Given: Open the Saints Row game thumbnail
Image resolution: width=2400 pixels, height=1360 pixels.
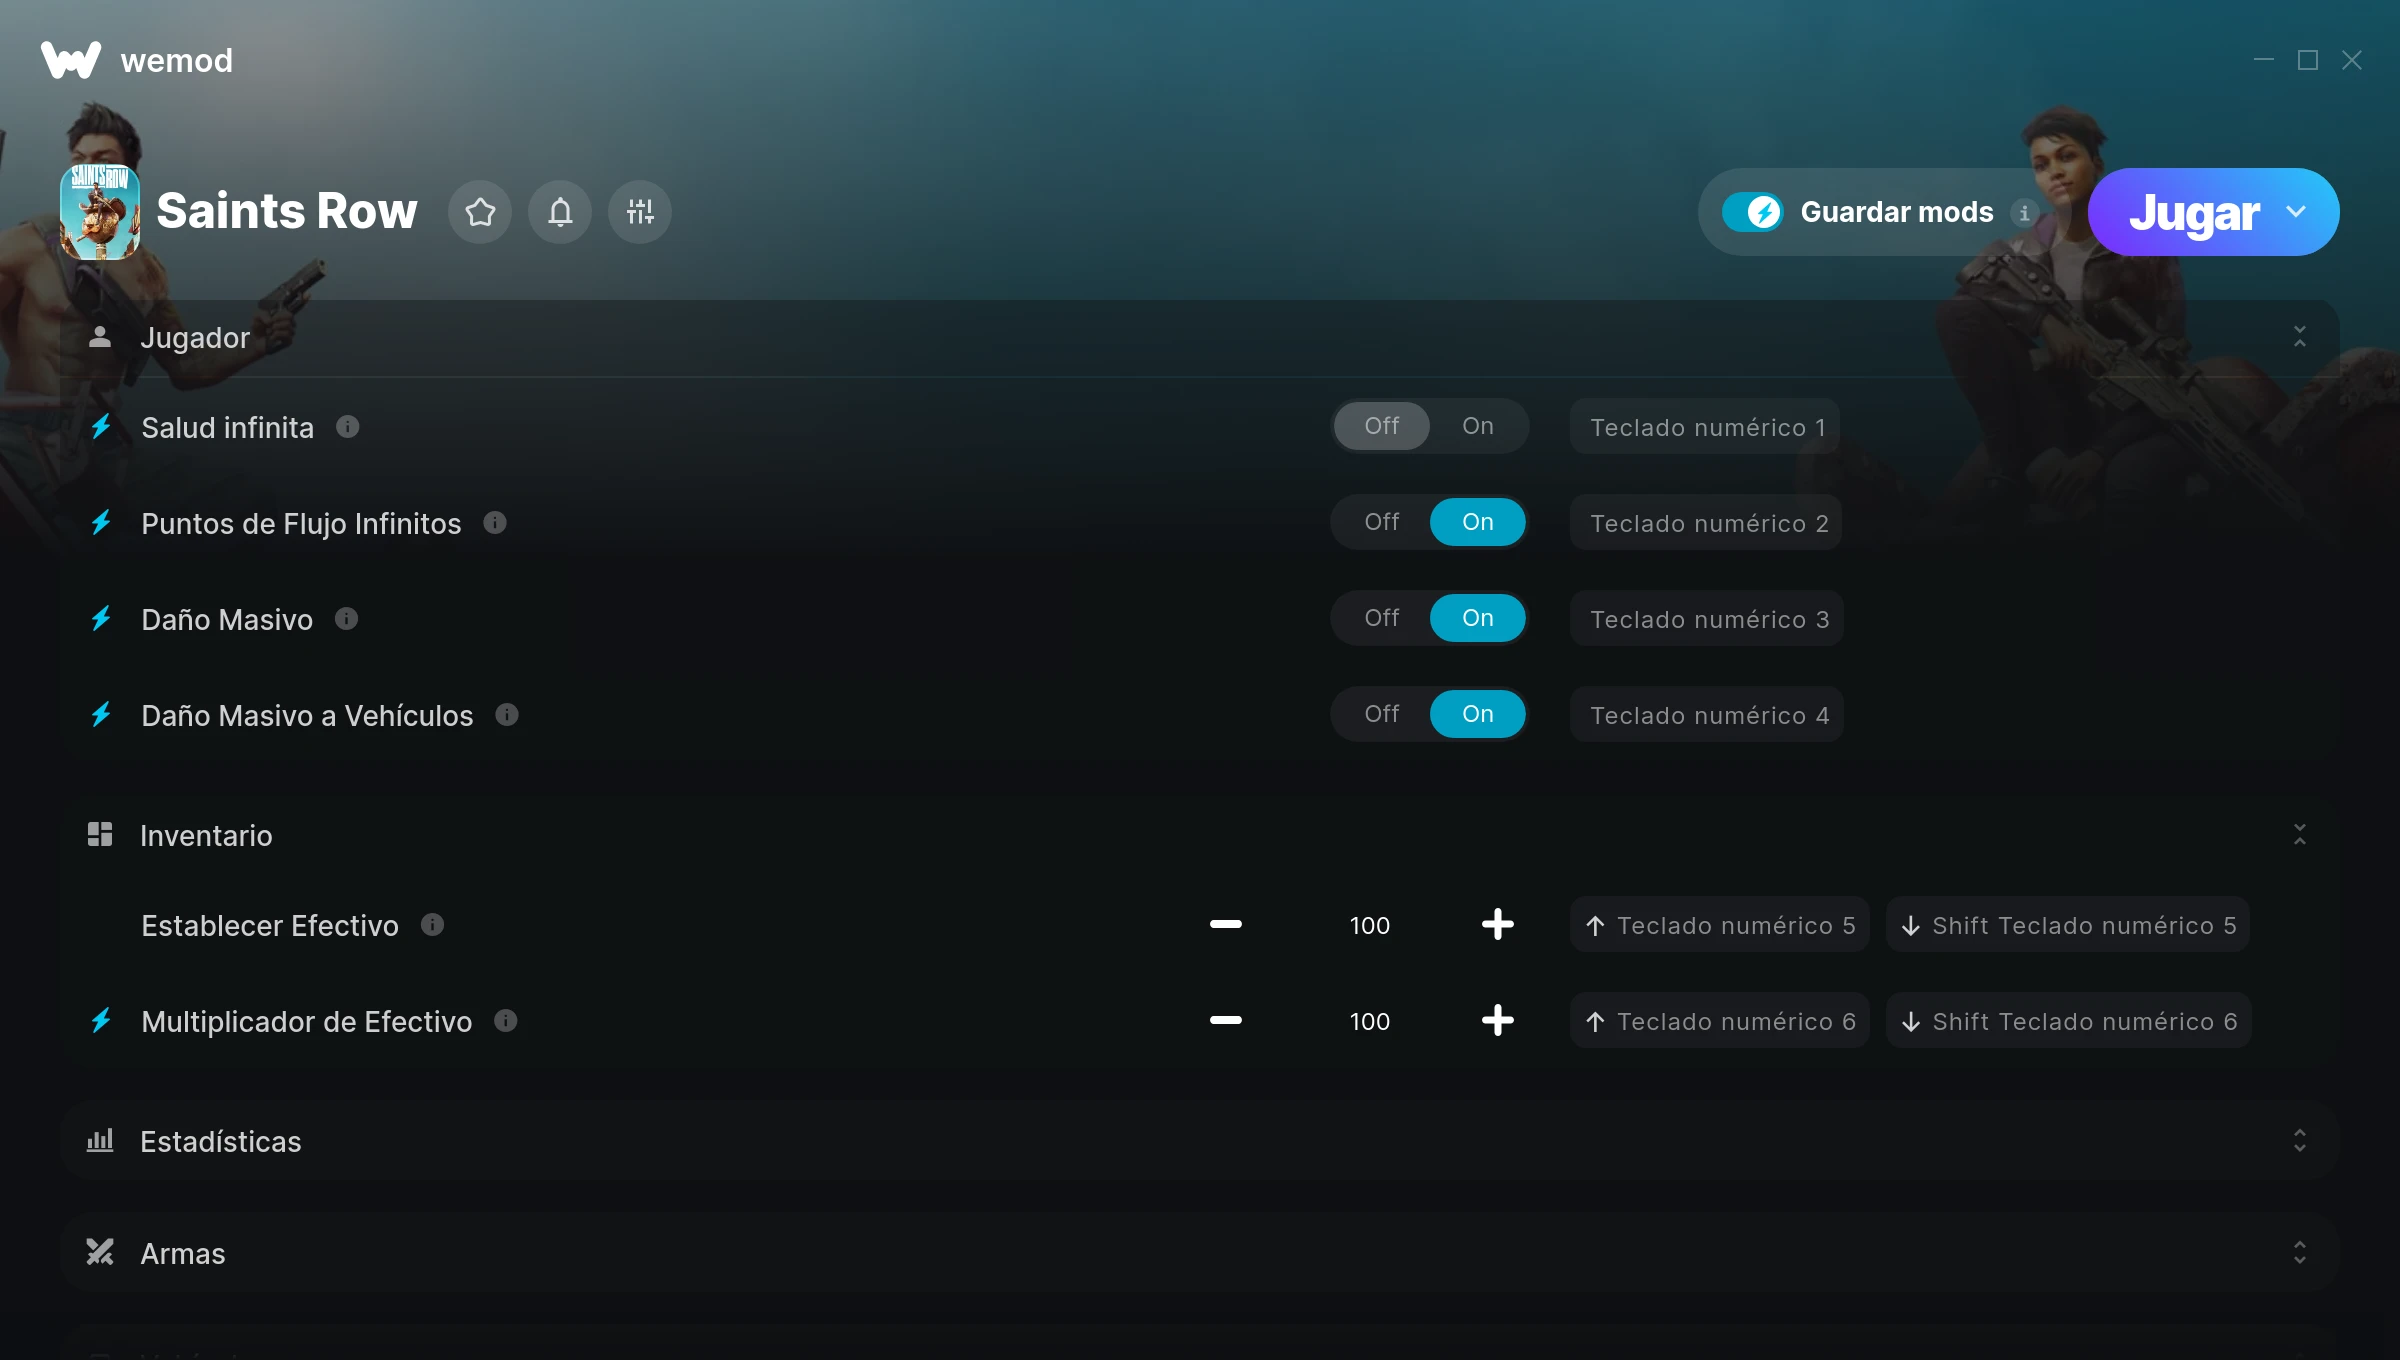Looking at the screenshot, I should tap(100, 212).
